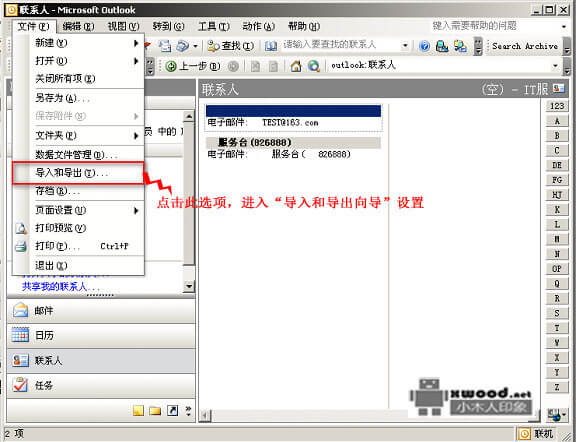The width and height of the screenshot is (576, 442).
Task: Choose 数据文件管理 in the File menu
Action: pyautogui.click(x=78, y=155)
